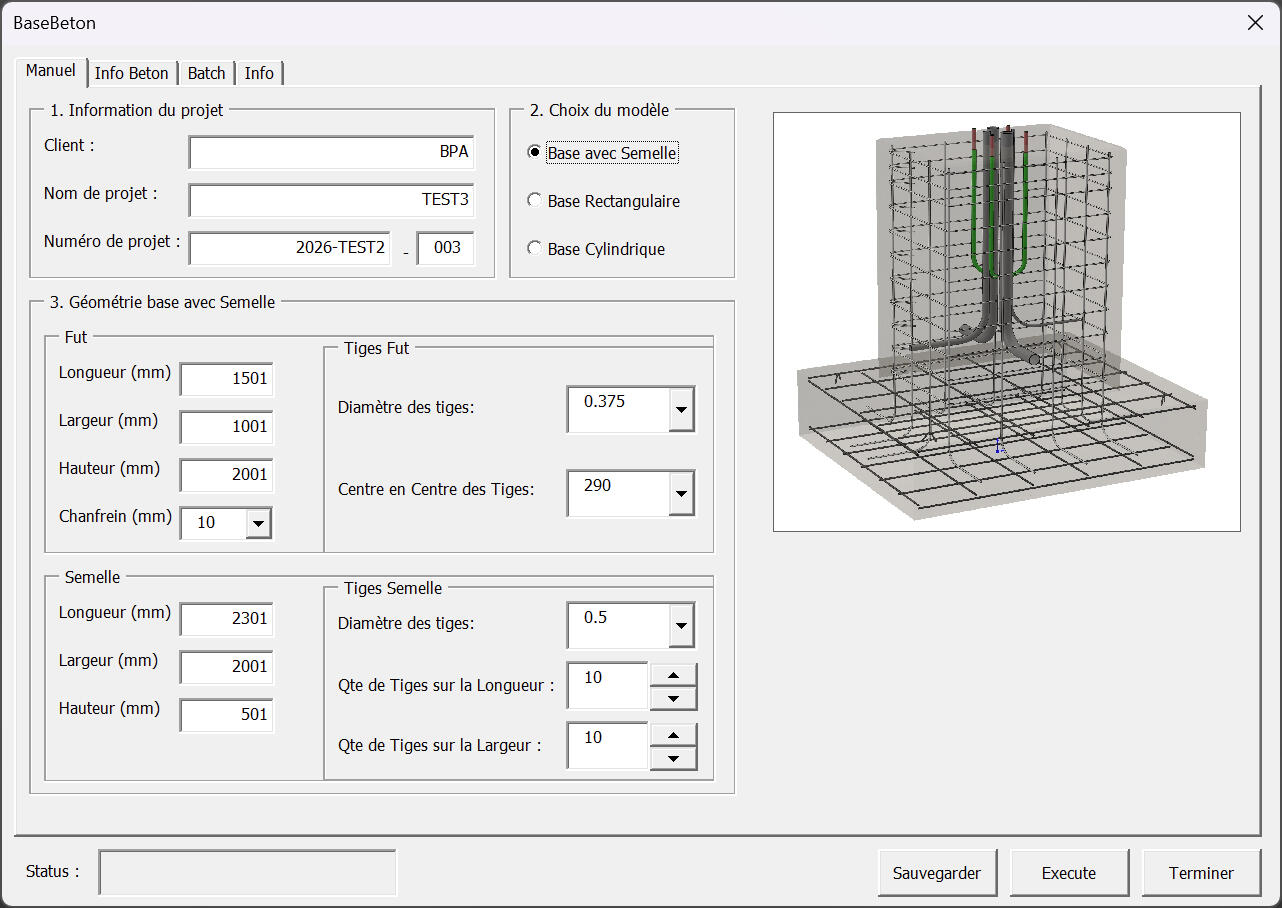
Task: Open the Batch tab
Action: pyautogui.click(x=206, y=72)
